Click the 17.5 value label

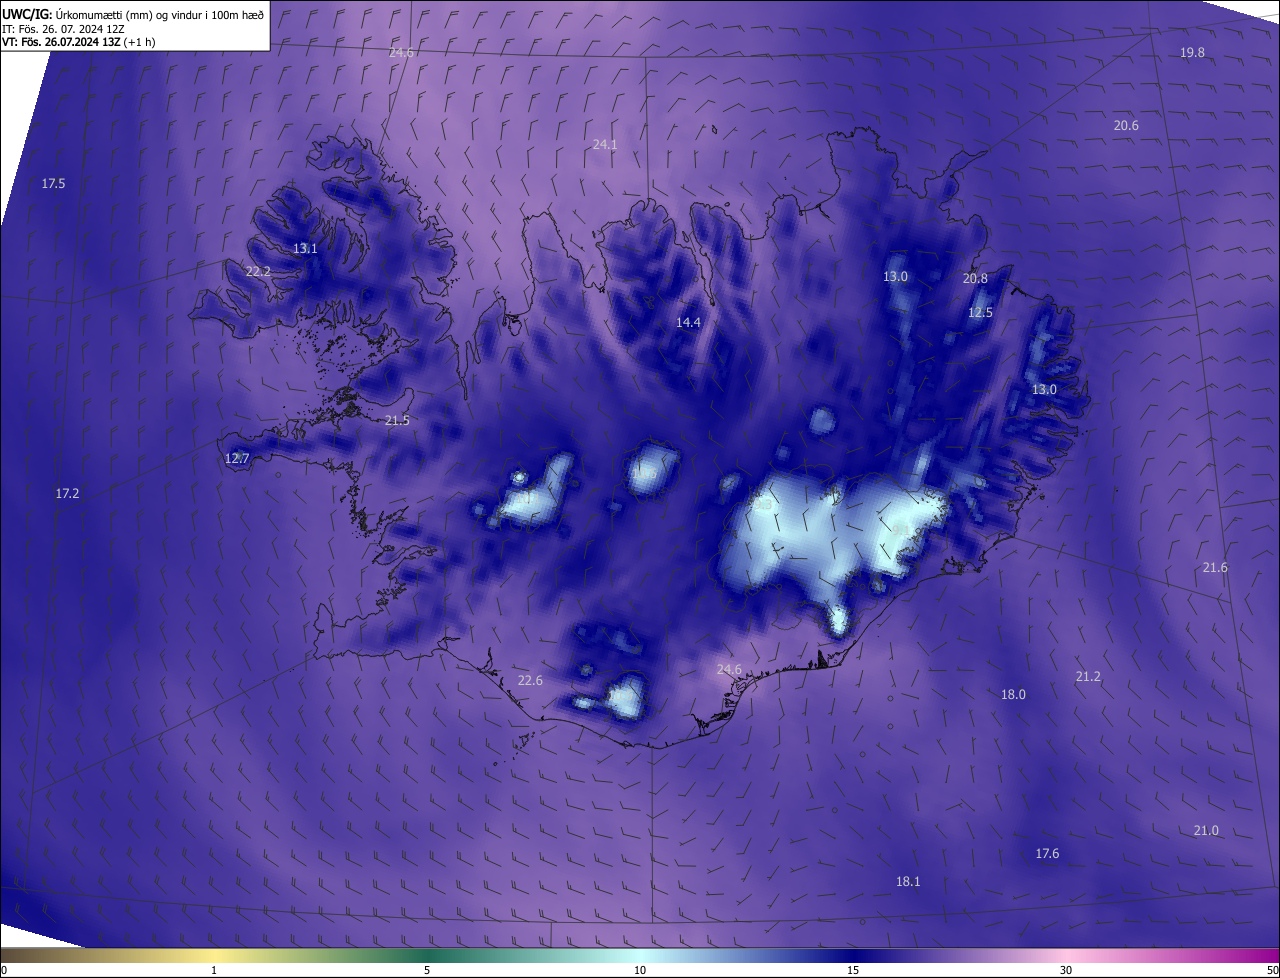pyautogui.click(x=53, y=183)
